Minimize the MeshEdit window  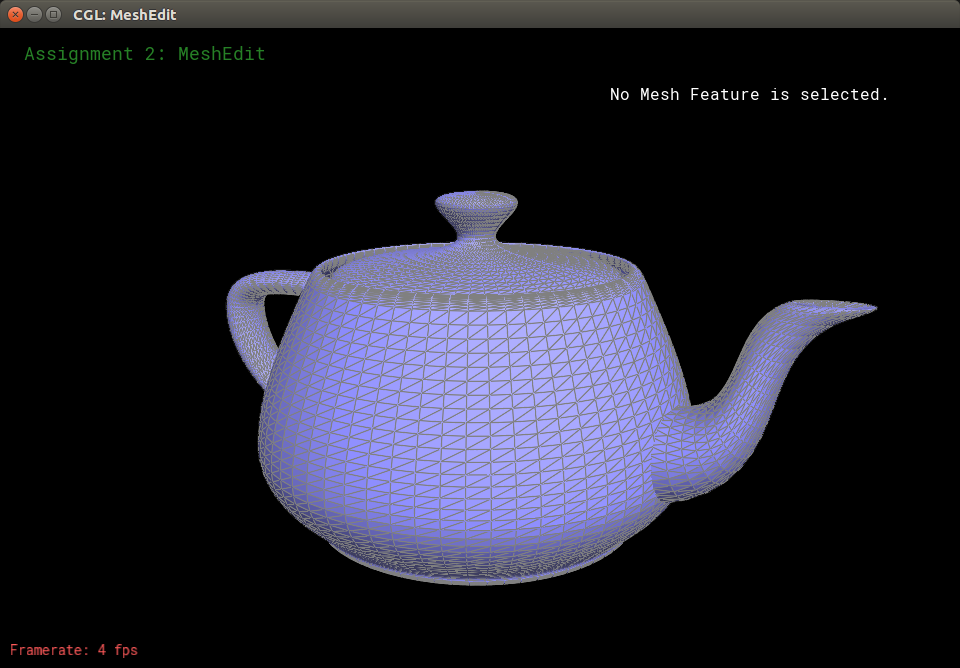click(34, 15)
